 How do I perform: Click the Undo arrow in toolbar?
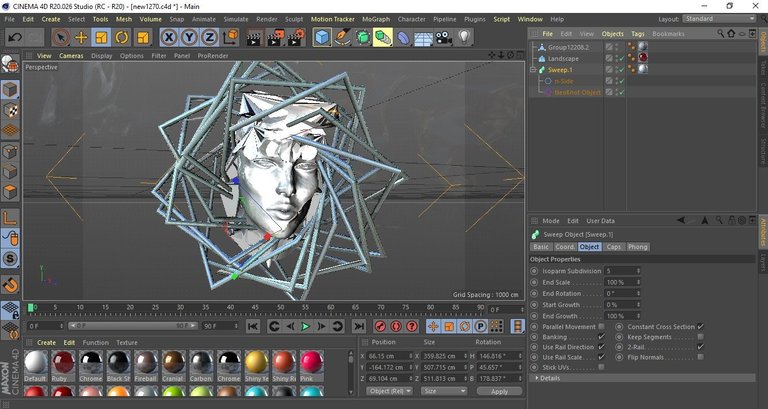pyautogui.click(x=15, y=38)
